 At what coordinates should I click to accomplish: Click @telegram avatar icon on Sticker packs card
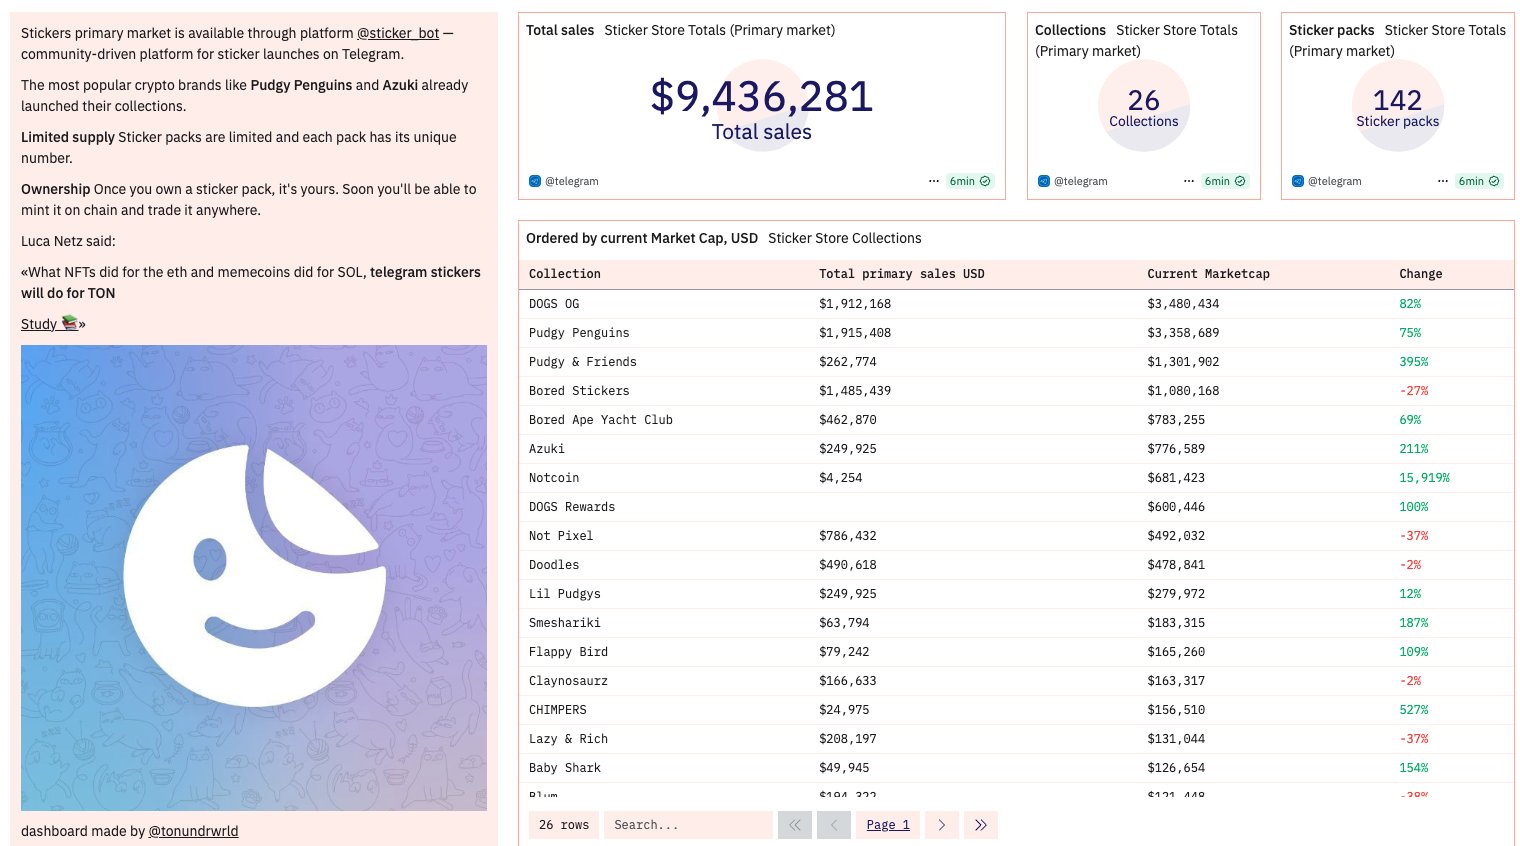(x=1298, y=181)
